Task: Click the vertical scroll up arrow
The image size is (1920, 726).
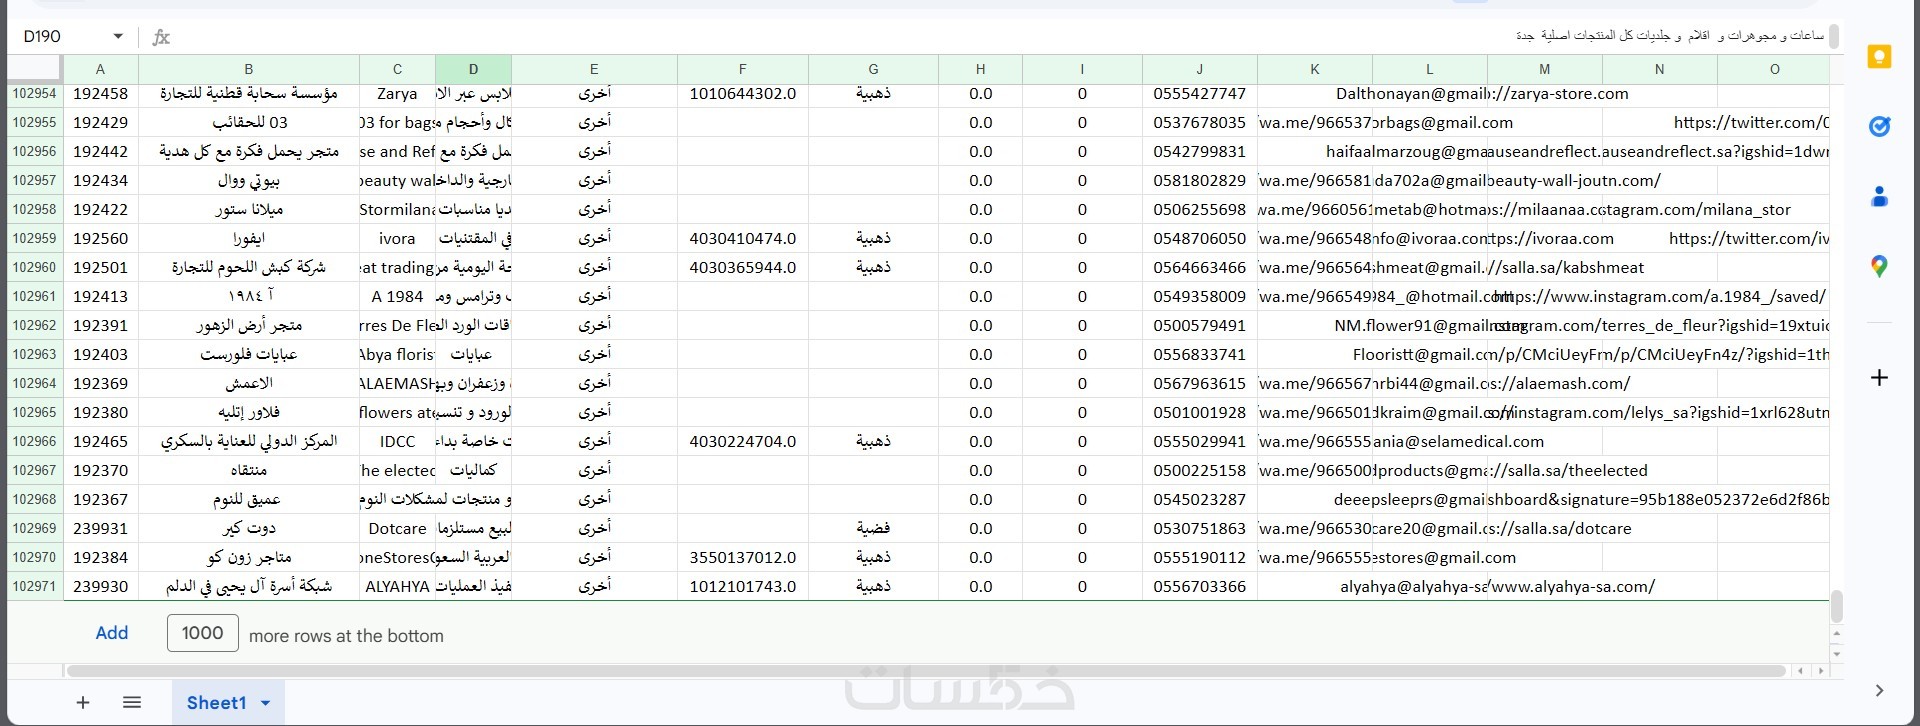Action: tap(1836, 634)
